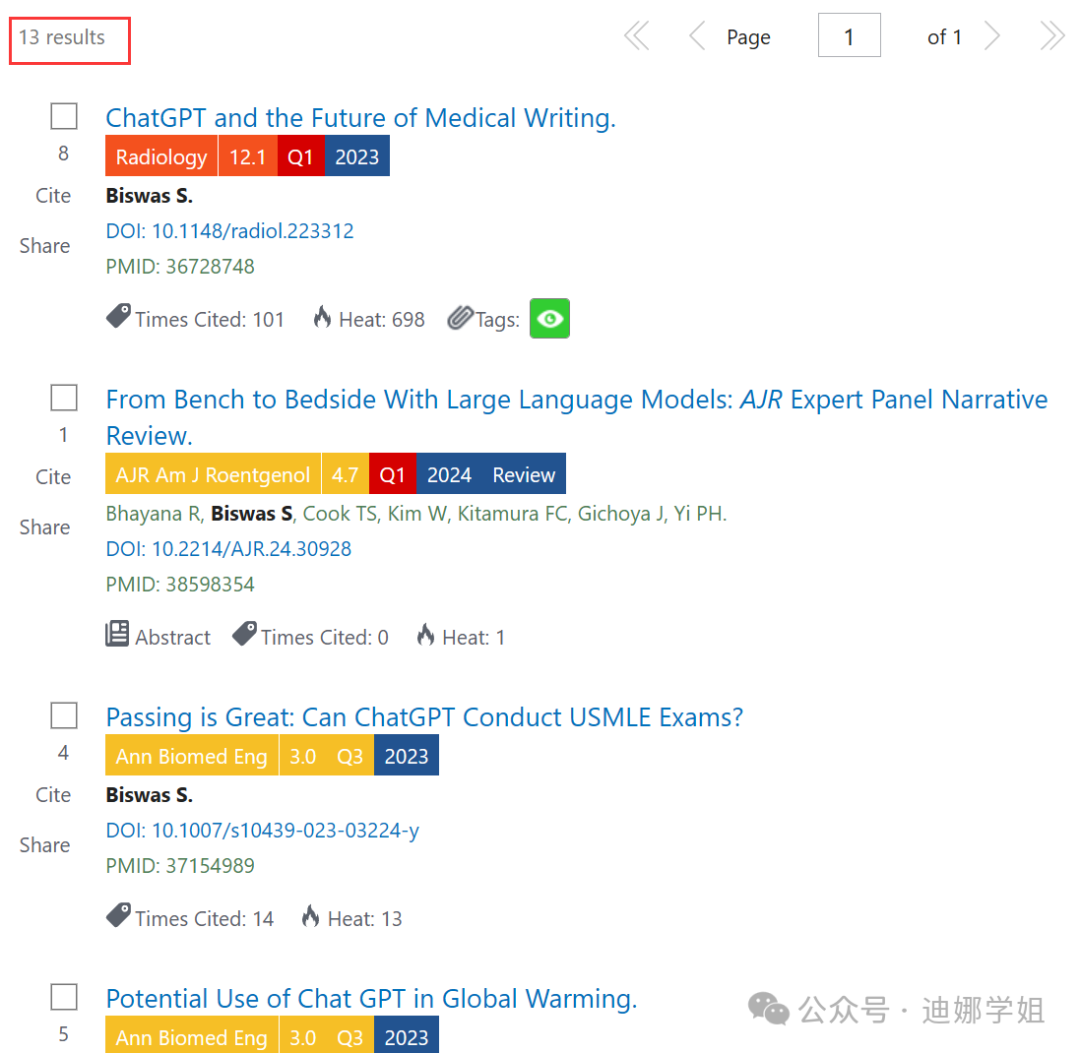The width and height of the screenshot is (1080, 1053).
Task: Open DOI 10.1148/radiol.223312 link
Action: point(229,231)
